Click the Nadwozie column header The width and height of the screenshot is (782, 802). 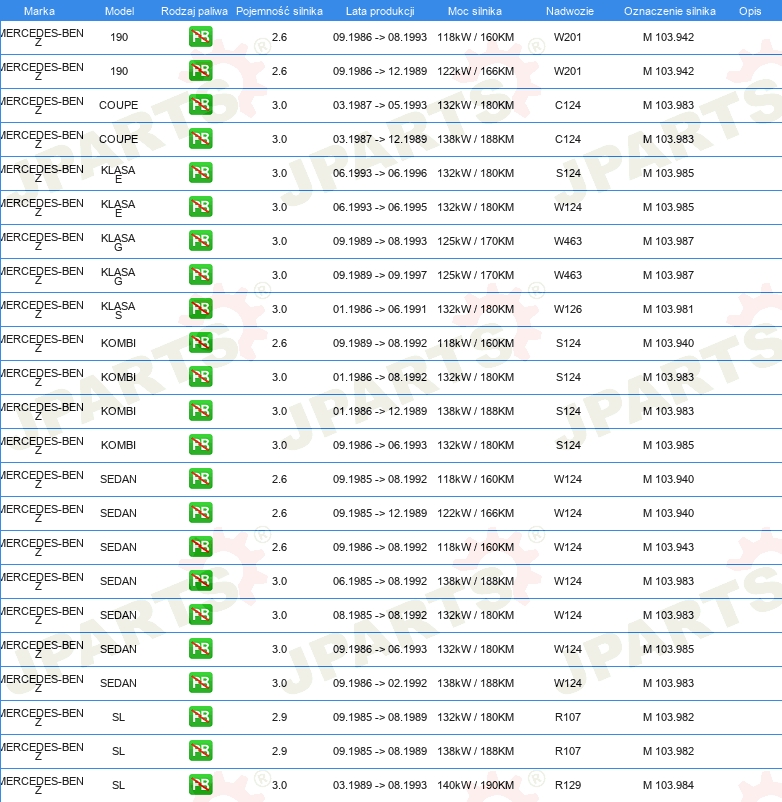point(569,11)
